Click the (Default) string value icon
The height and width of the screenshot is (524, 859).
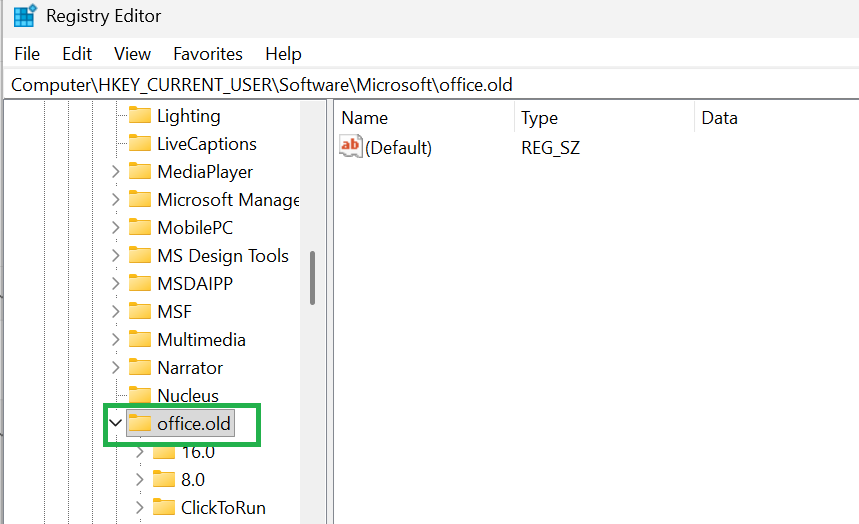coord(351,146)
